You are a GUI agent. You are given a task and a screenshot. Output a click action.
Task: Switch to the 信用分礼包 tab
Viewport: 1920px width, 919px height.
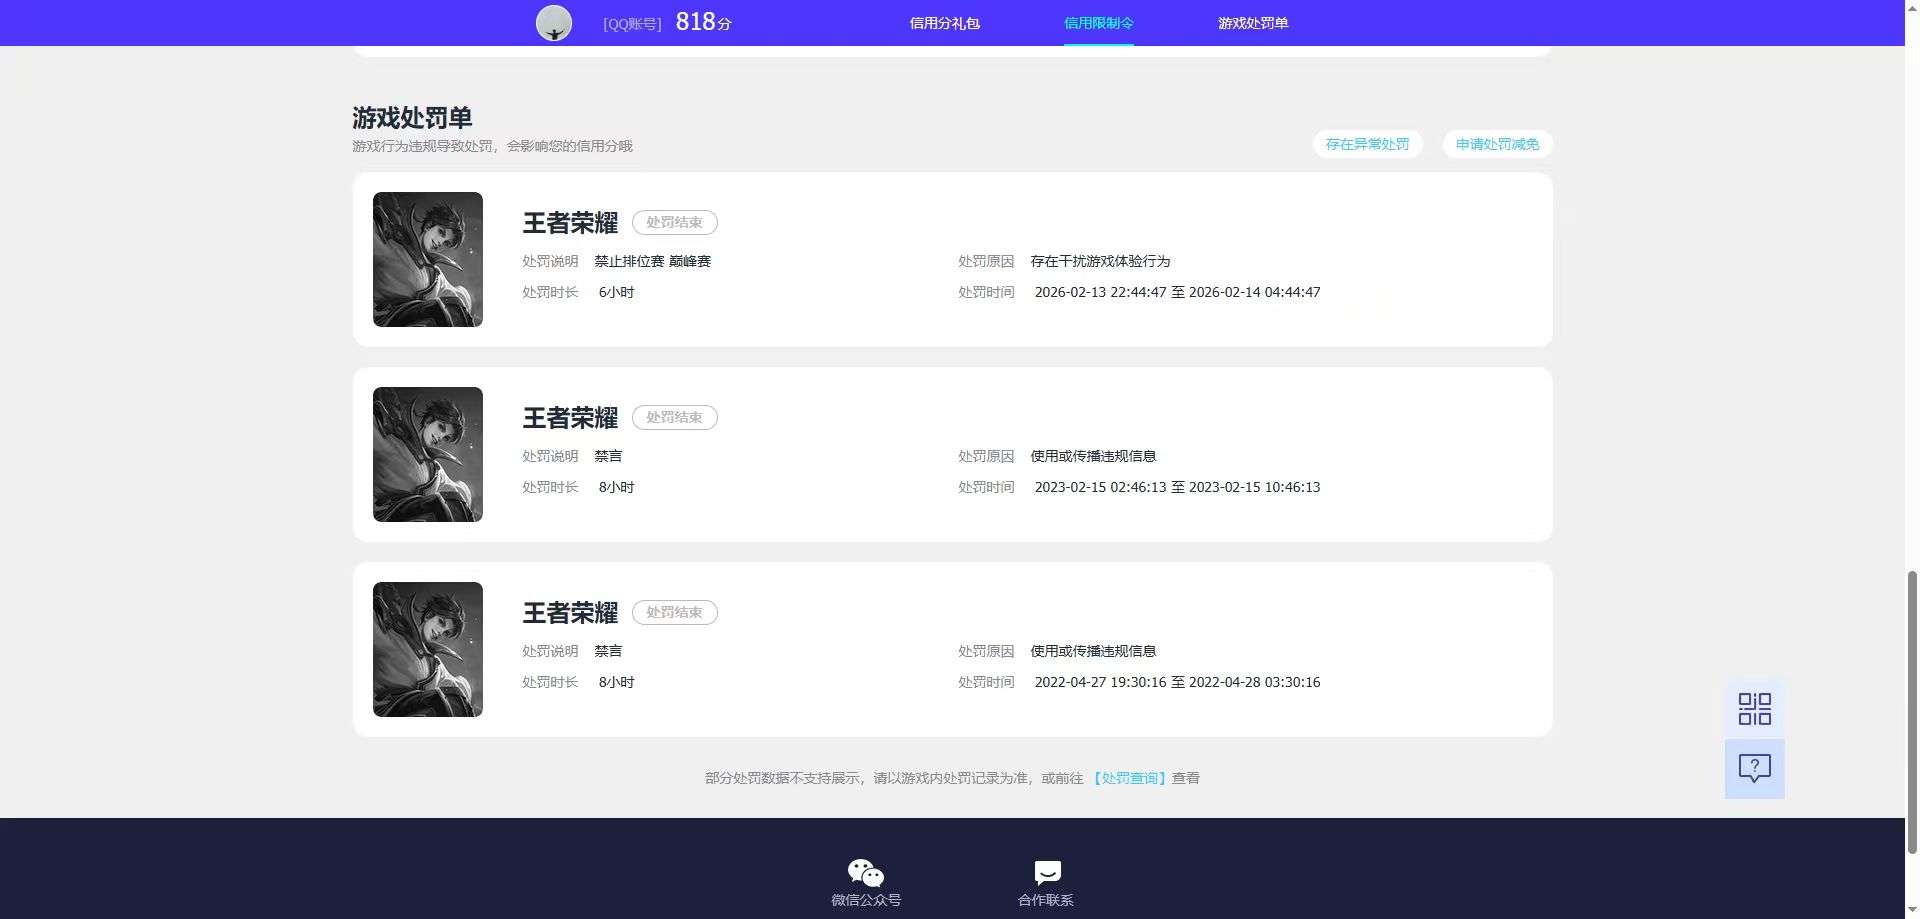[x=944, y=23]
